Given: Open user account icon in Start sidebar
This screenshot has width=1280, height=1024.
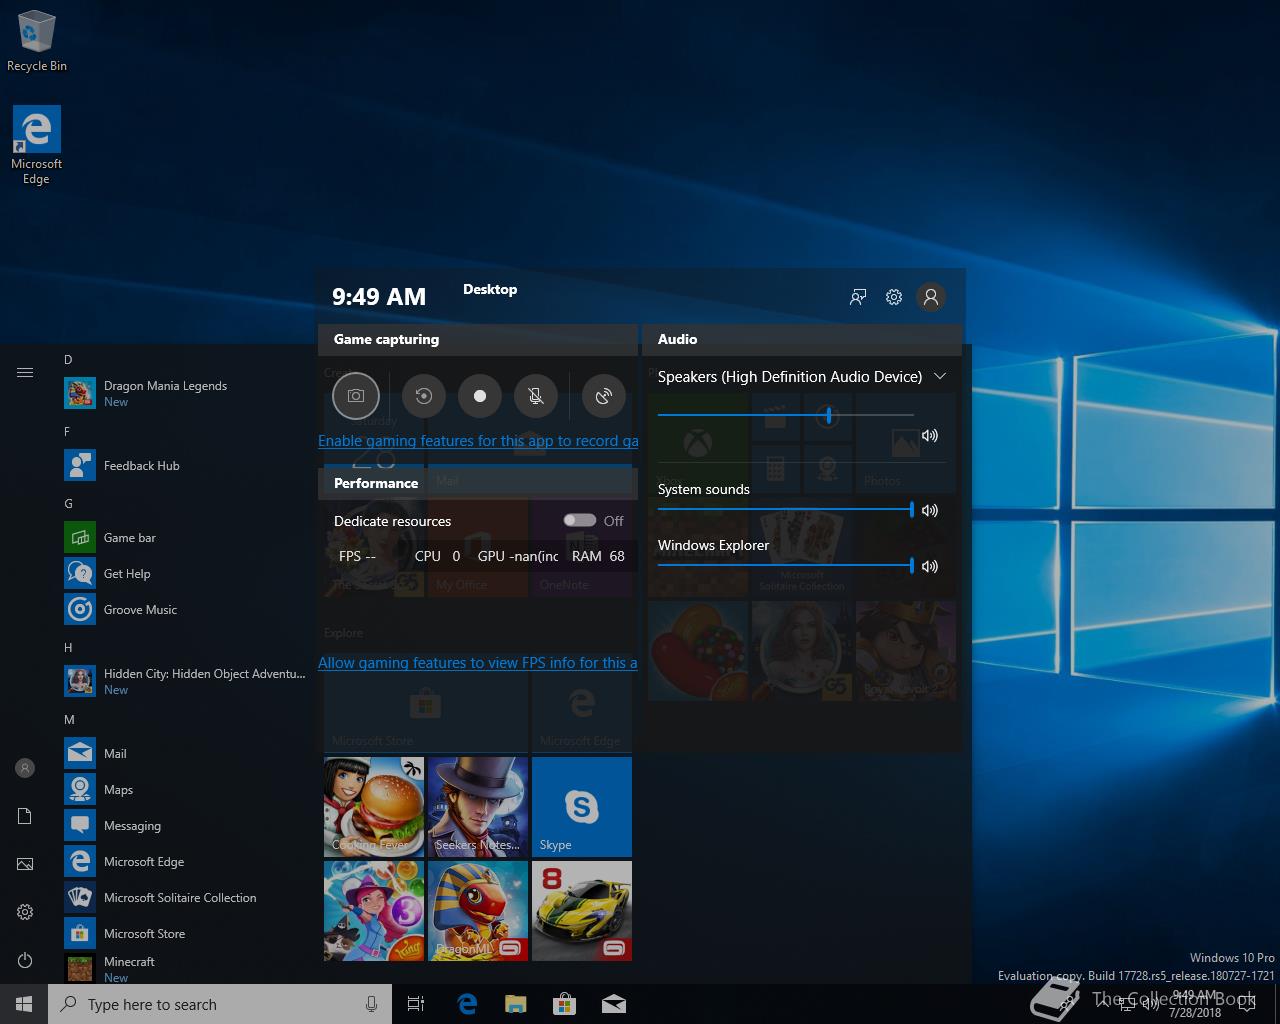Looking at the screenshot, I should point(25,768).
